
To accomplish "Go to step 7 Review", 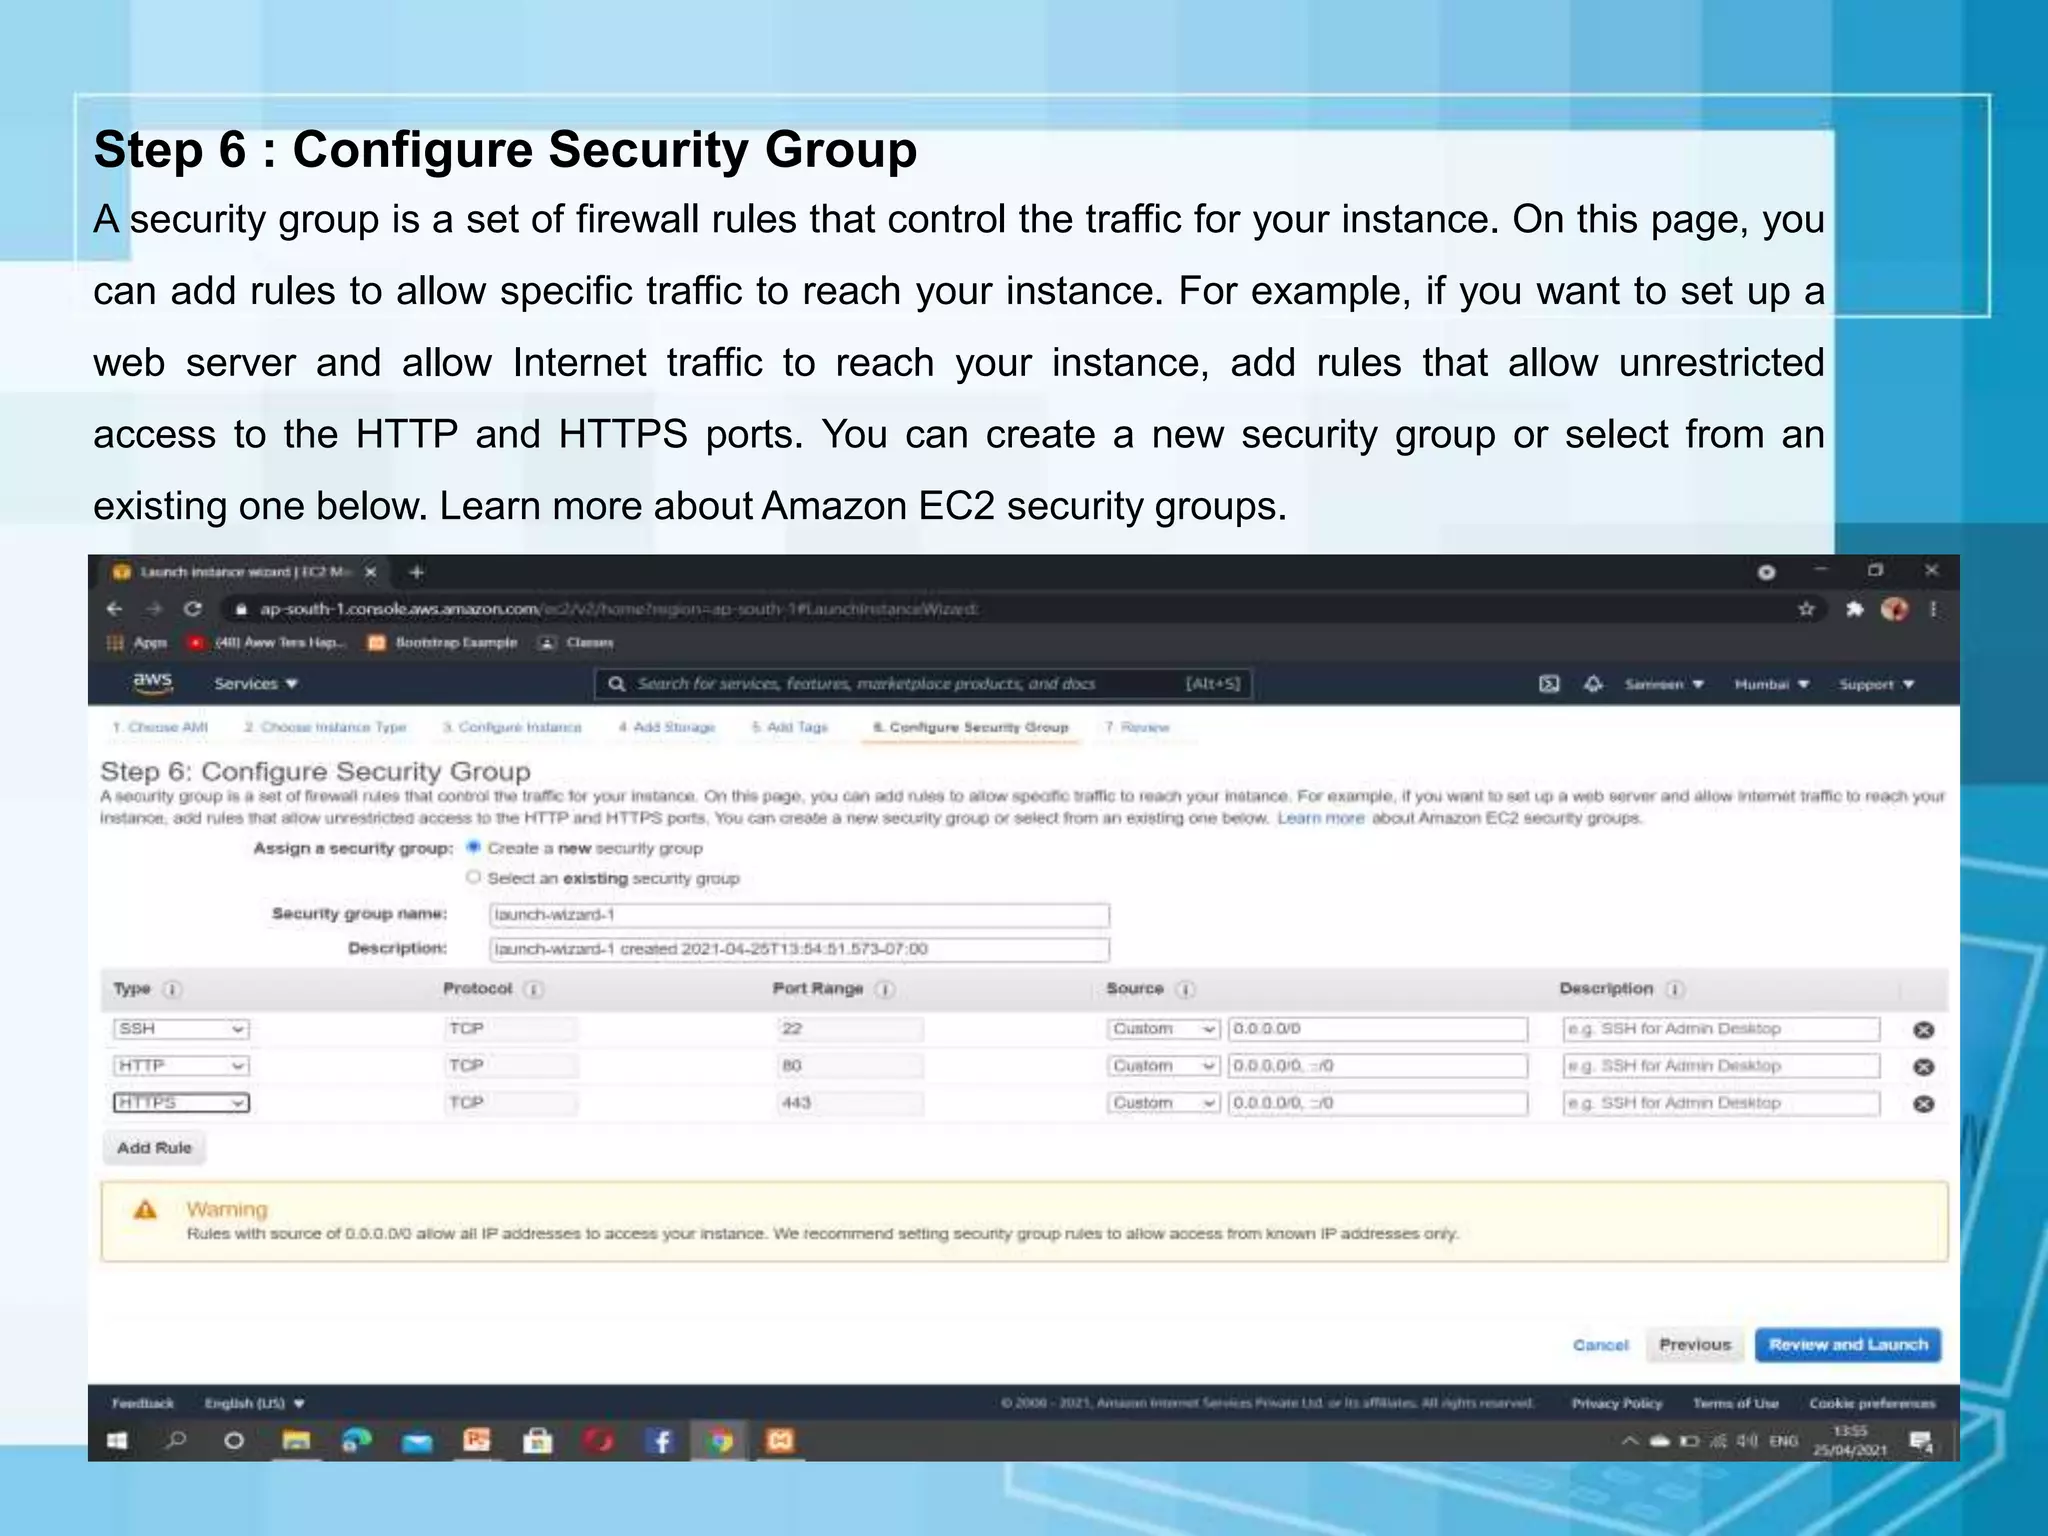I will click(1137, 727).
